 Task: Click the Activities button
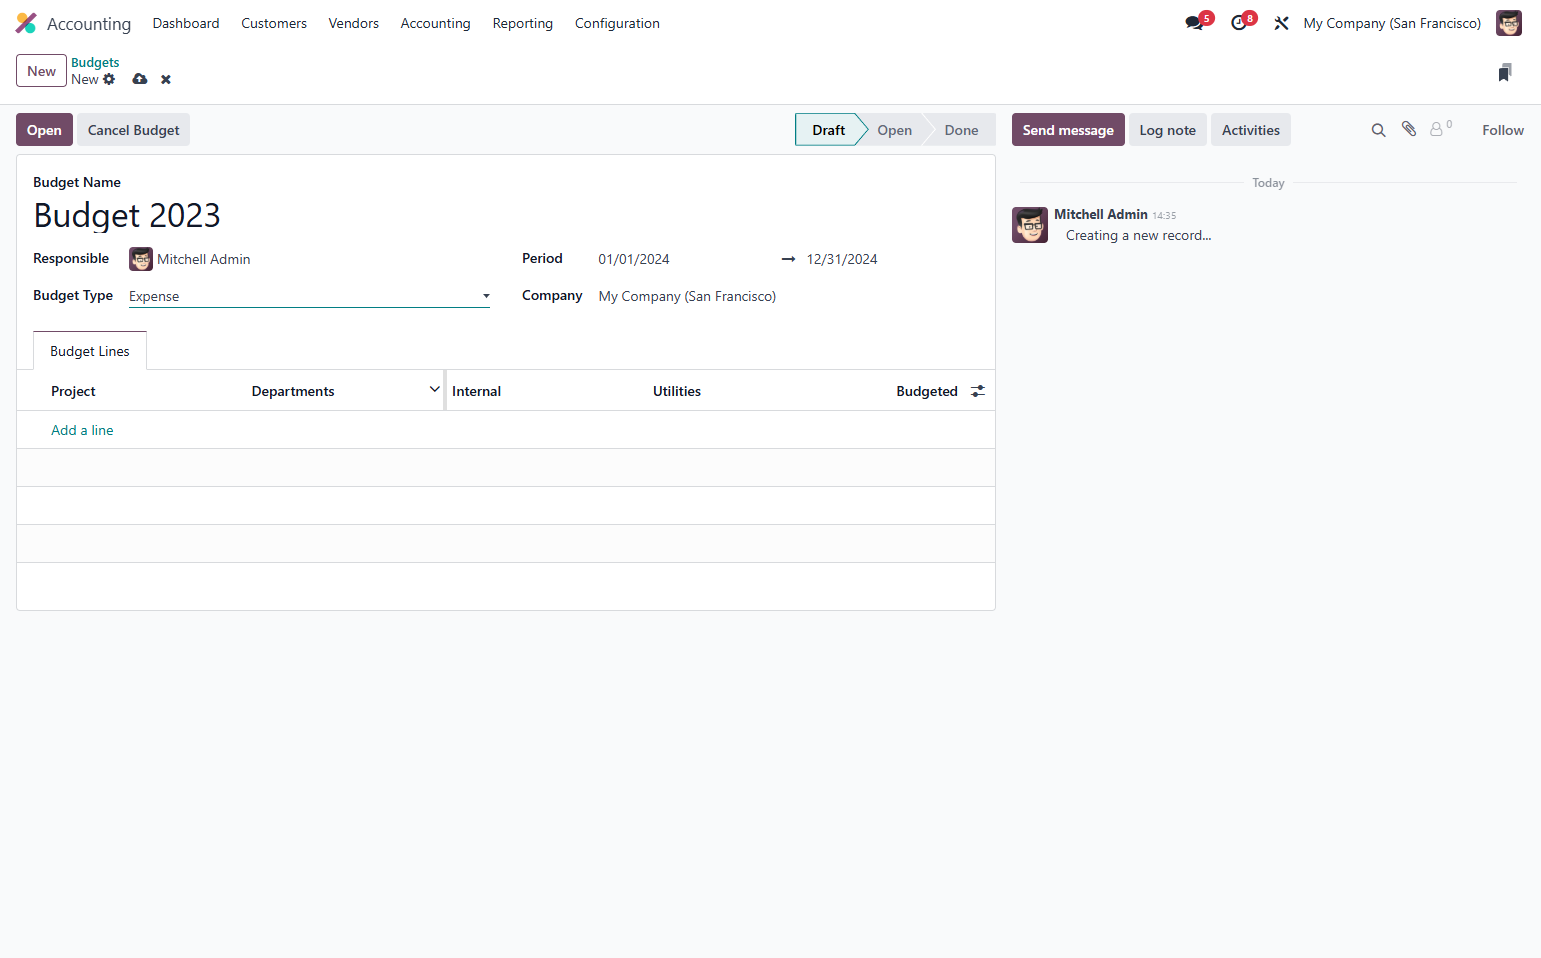1251,130
